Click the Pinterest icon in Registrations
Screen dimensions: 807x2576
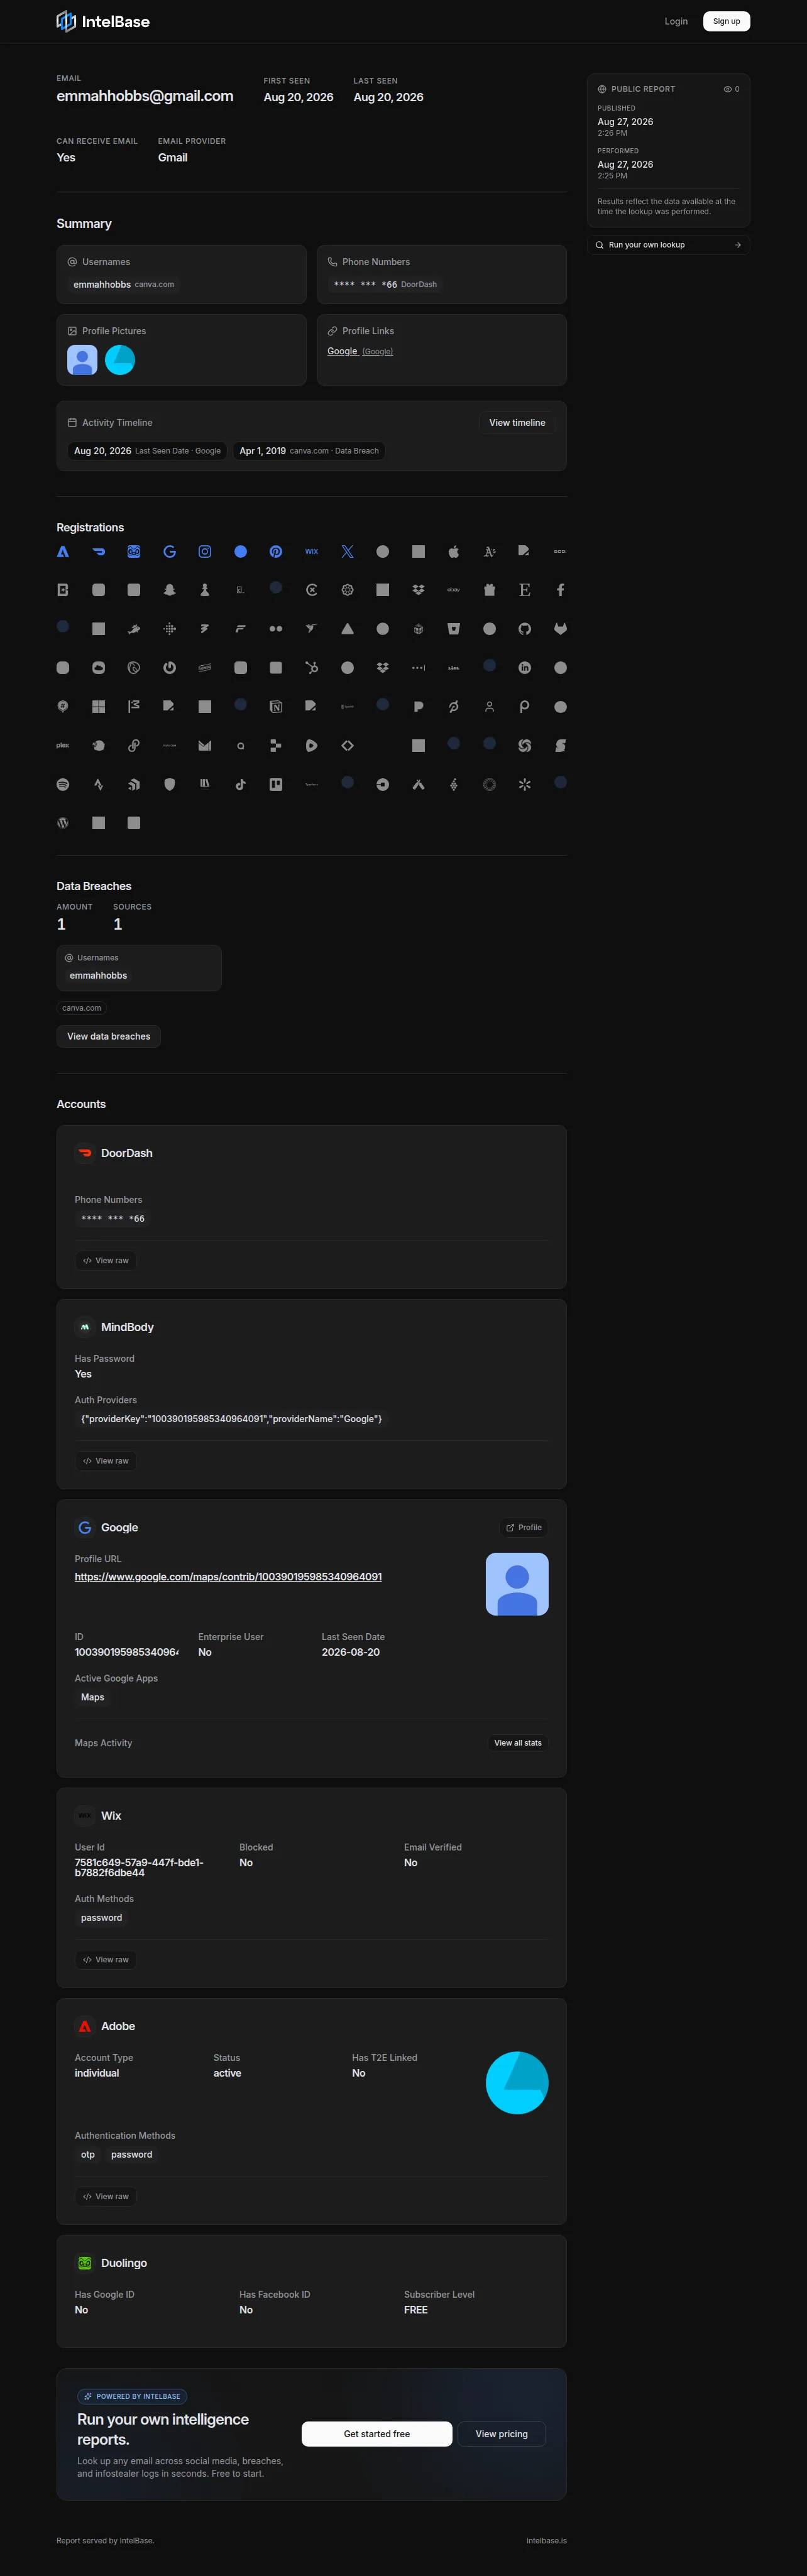pos(276,551)
